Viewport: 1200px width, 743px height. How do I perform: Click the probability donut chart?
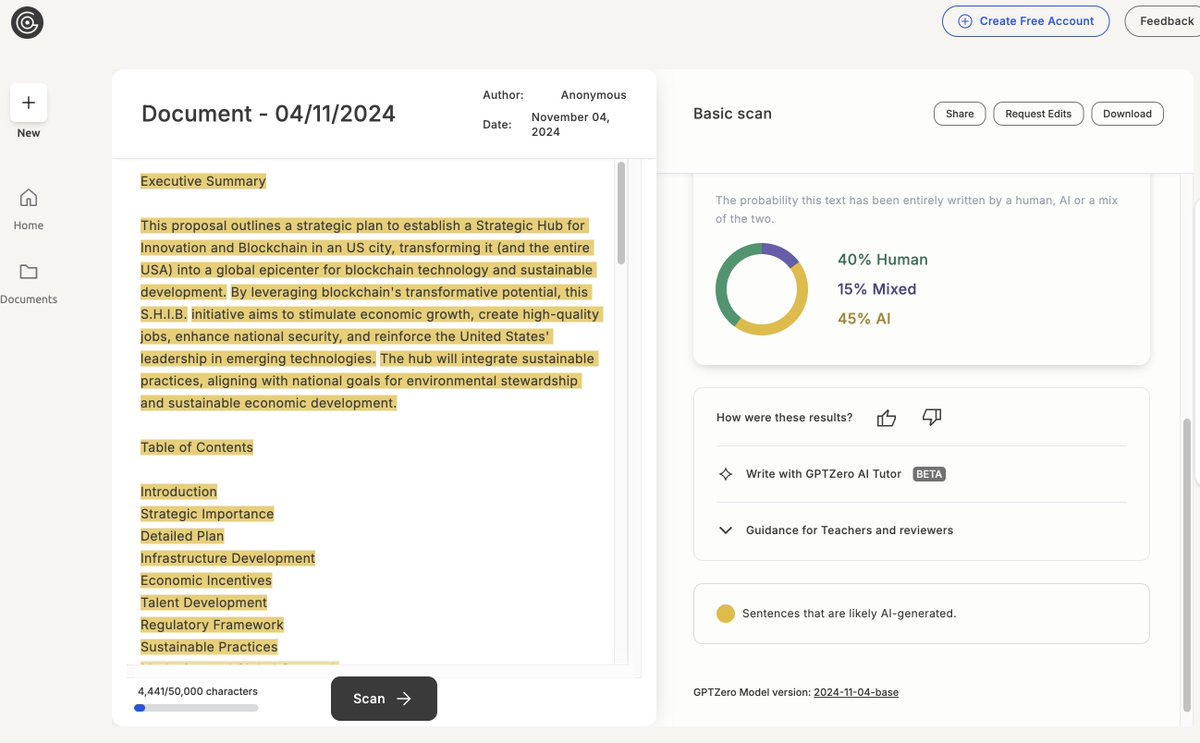click(761, 289)
